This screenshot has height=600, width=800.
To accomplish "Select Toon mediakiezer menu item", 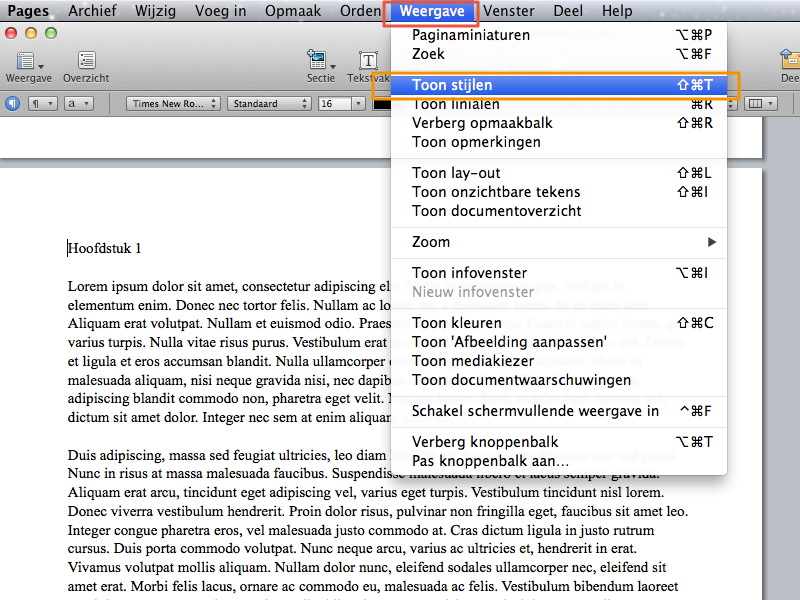I will pos(559,361).
